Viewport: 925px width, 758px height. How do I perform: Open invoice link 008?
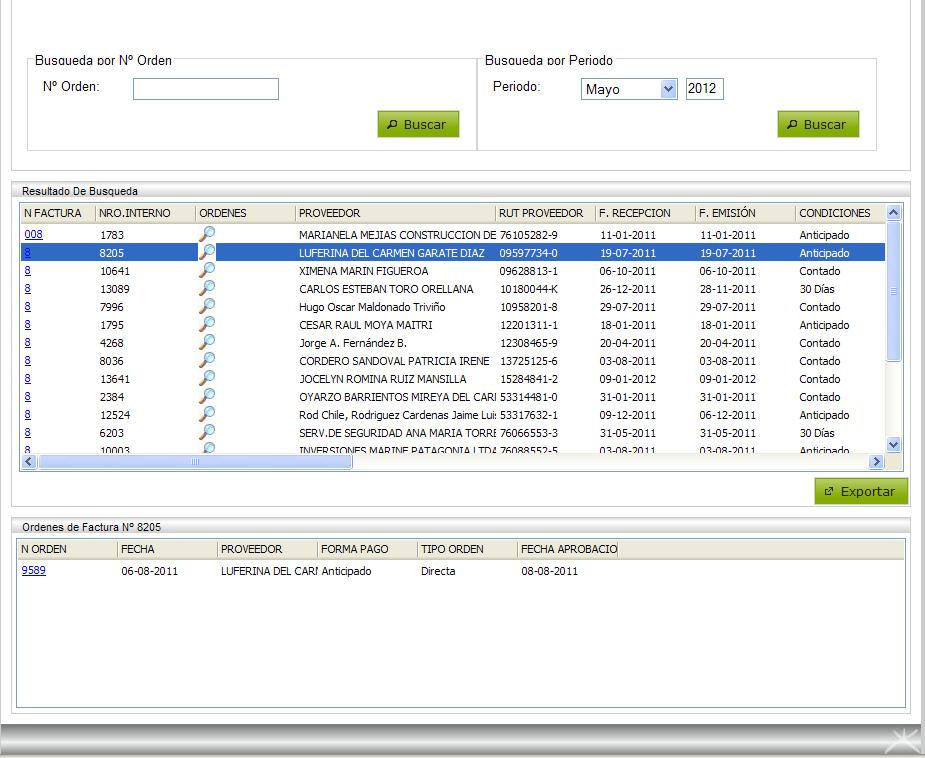point(34,234)
